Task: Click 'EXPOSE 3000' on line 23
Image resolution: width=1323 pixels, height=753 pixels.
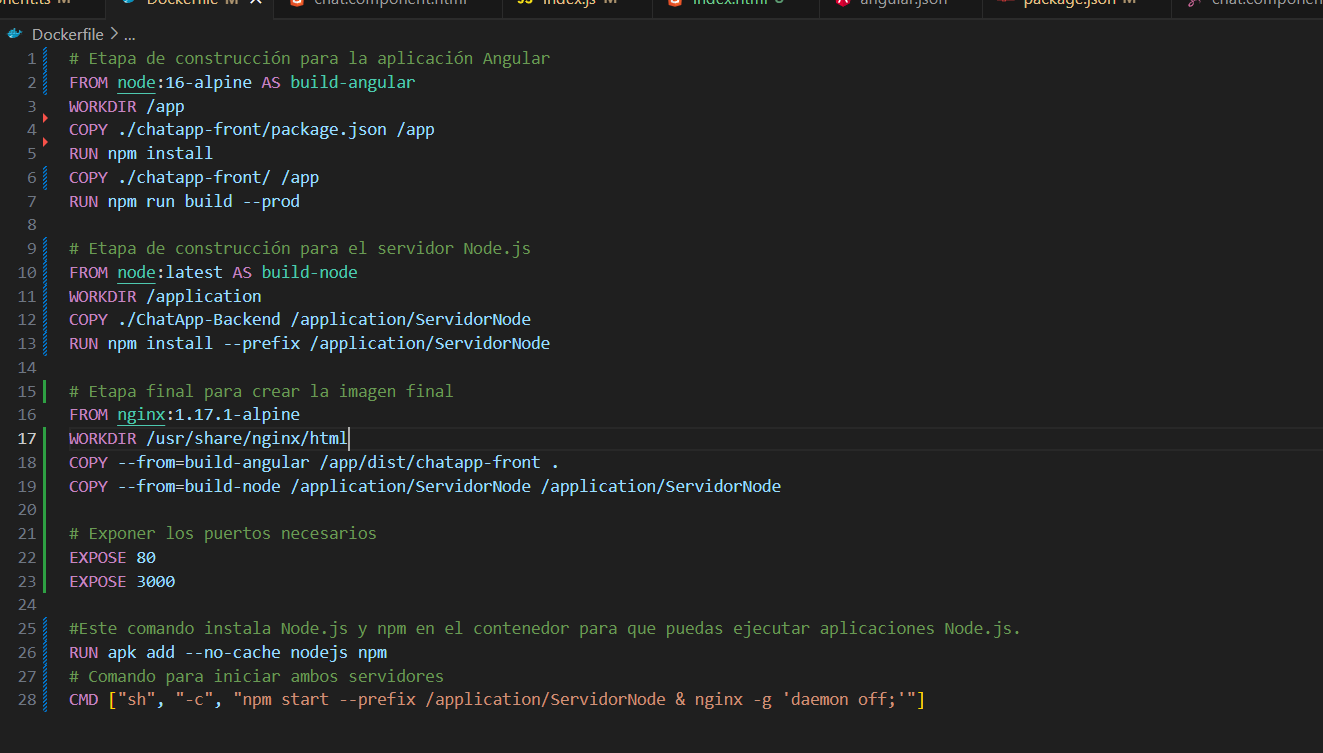Action: [x=122, y=582]
